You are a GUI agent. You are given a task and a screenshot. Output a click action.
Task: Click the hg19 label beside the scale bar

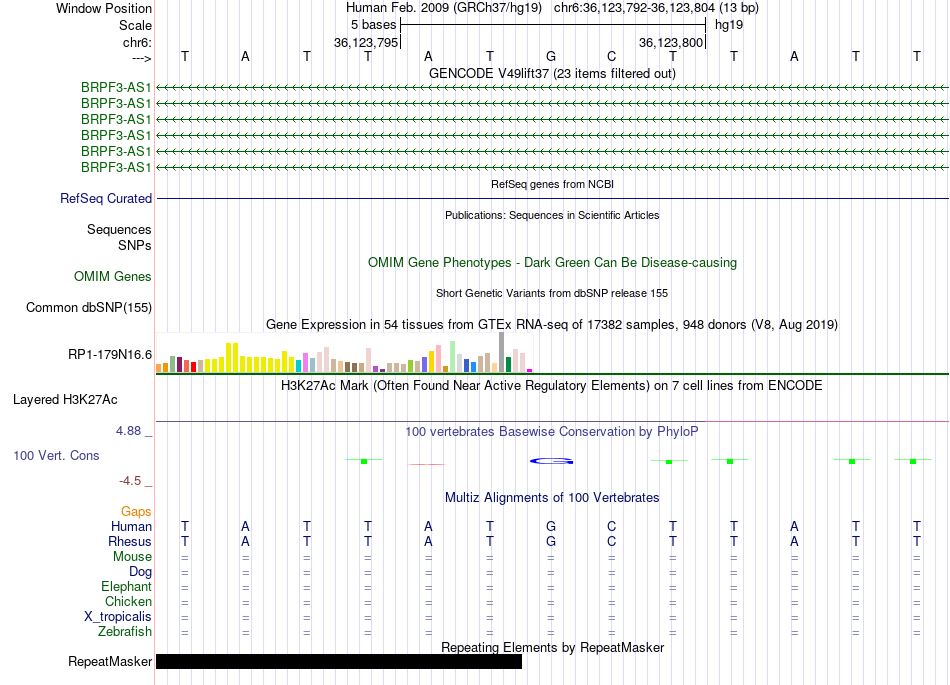click(729, 25)
